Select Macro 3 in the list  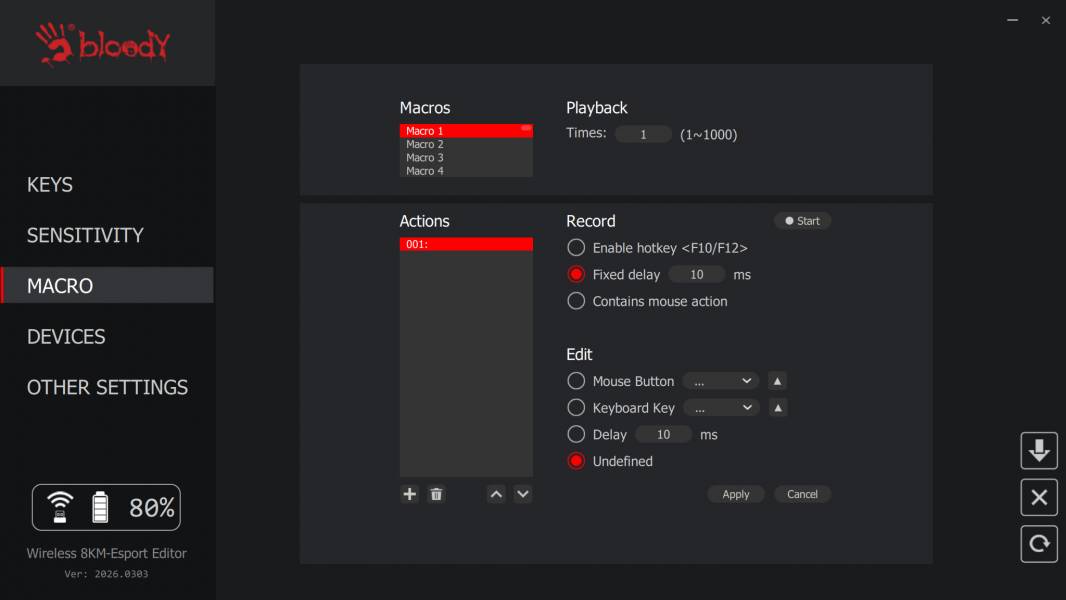[x=466, y=158]
